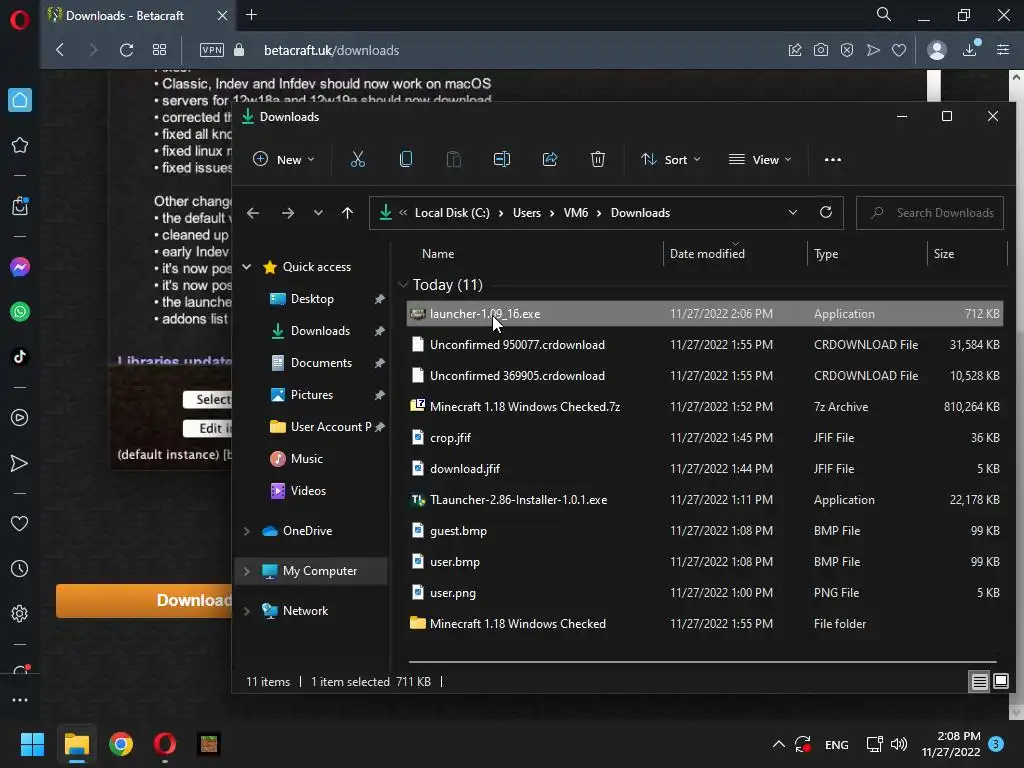Open TikTok in Opera sidebar
This screenshot has width=1024, height=768.
click(20, 357)
